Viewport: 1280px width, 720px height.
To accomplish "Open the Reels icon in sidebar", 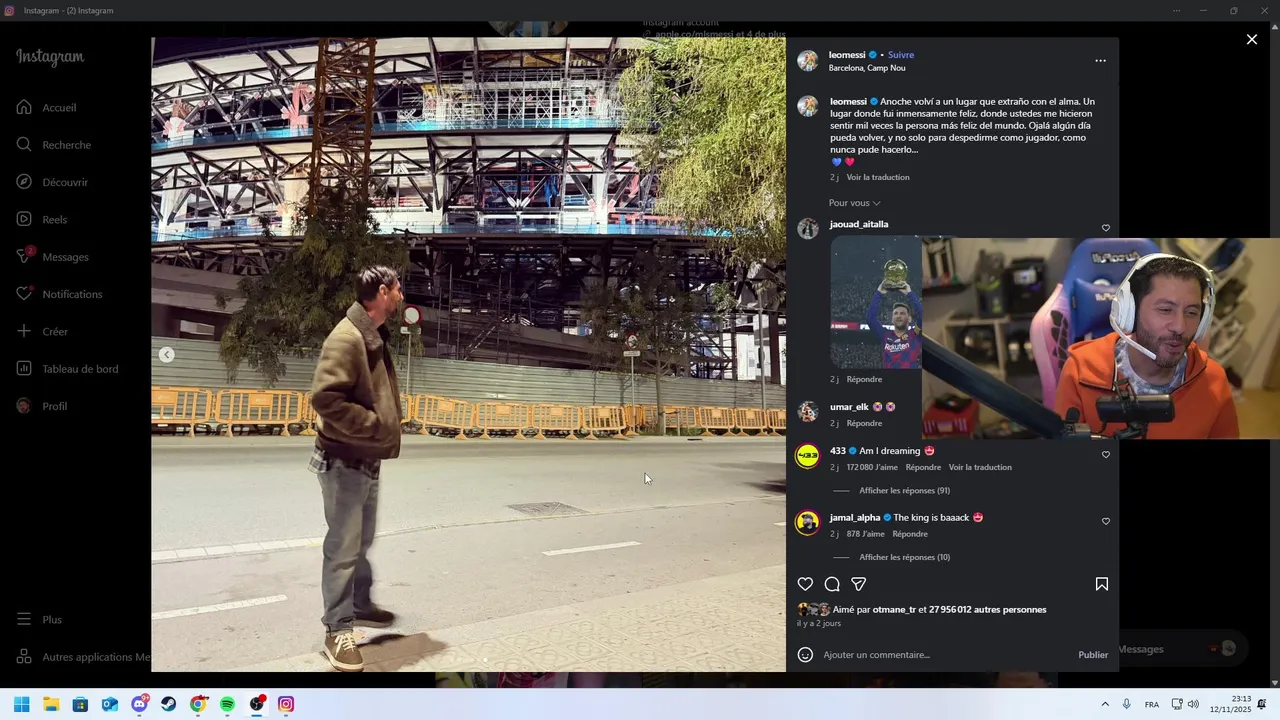I will 24,219.
